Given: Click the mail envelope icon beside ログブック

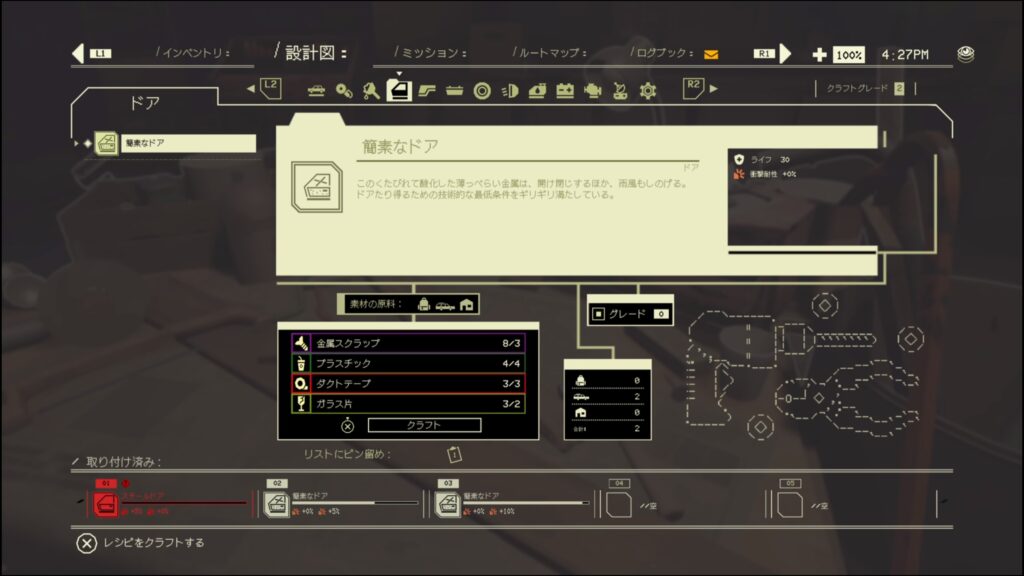Looking at the screenshot, I should 711,54.
